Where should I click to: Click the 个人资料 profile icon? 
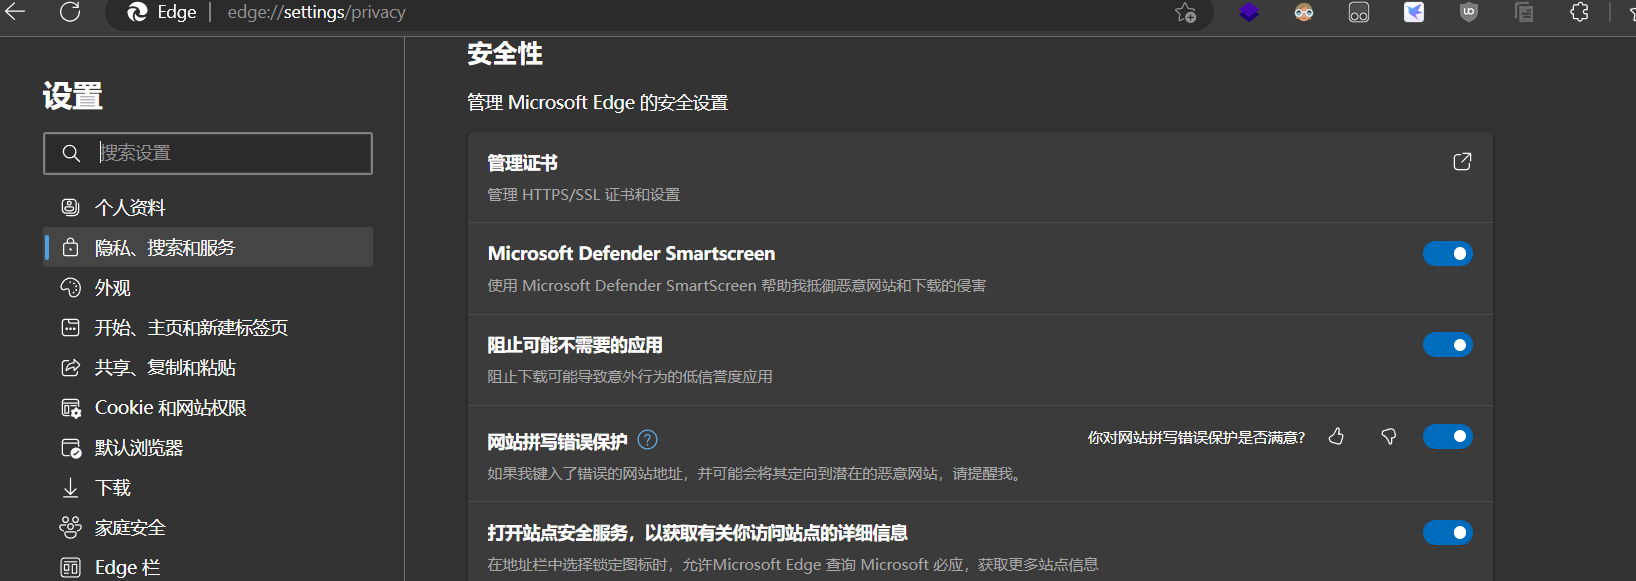70,207
